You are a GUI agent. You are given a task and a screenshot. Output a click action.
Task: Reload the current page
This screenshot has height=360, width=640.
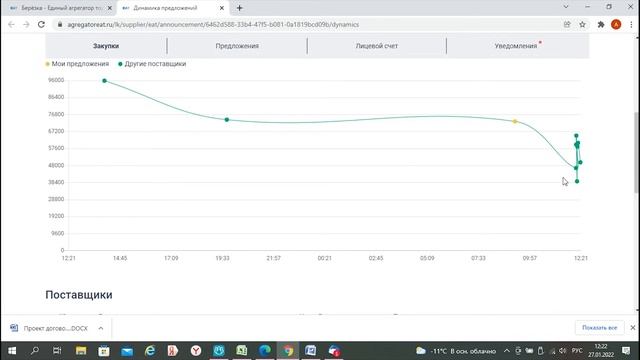point(41,24)
